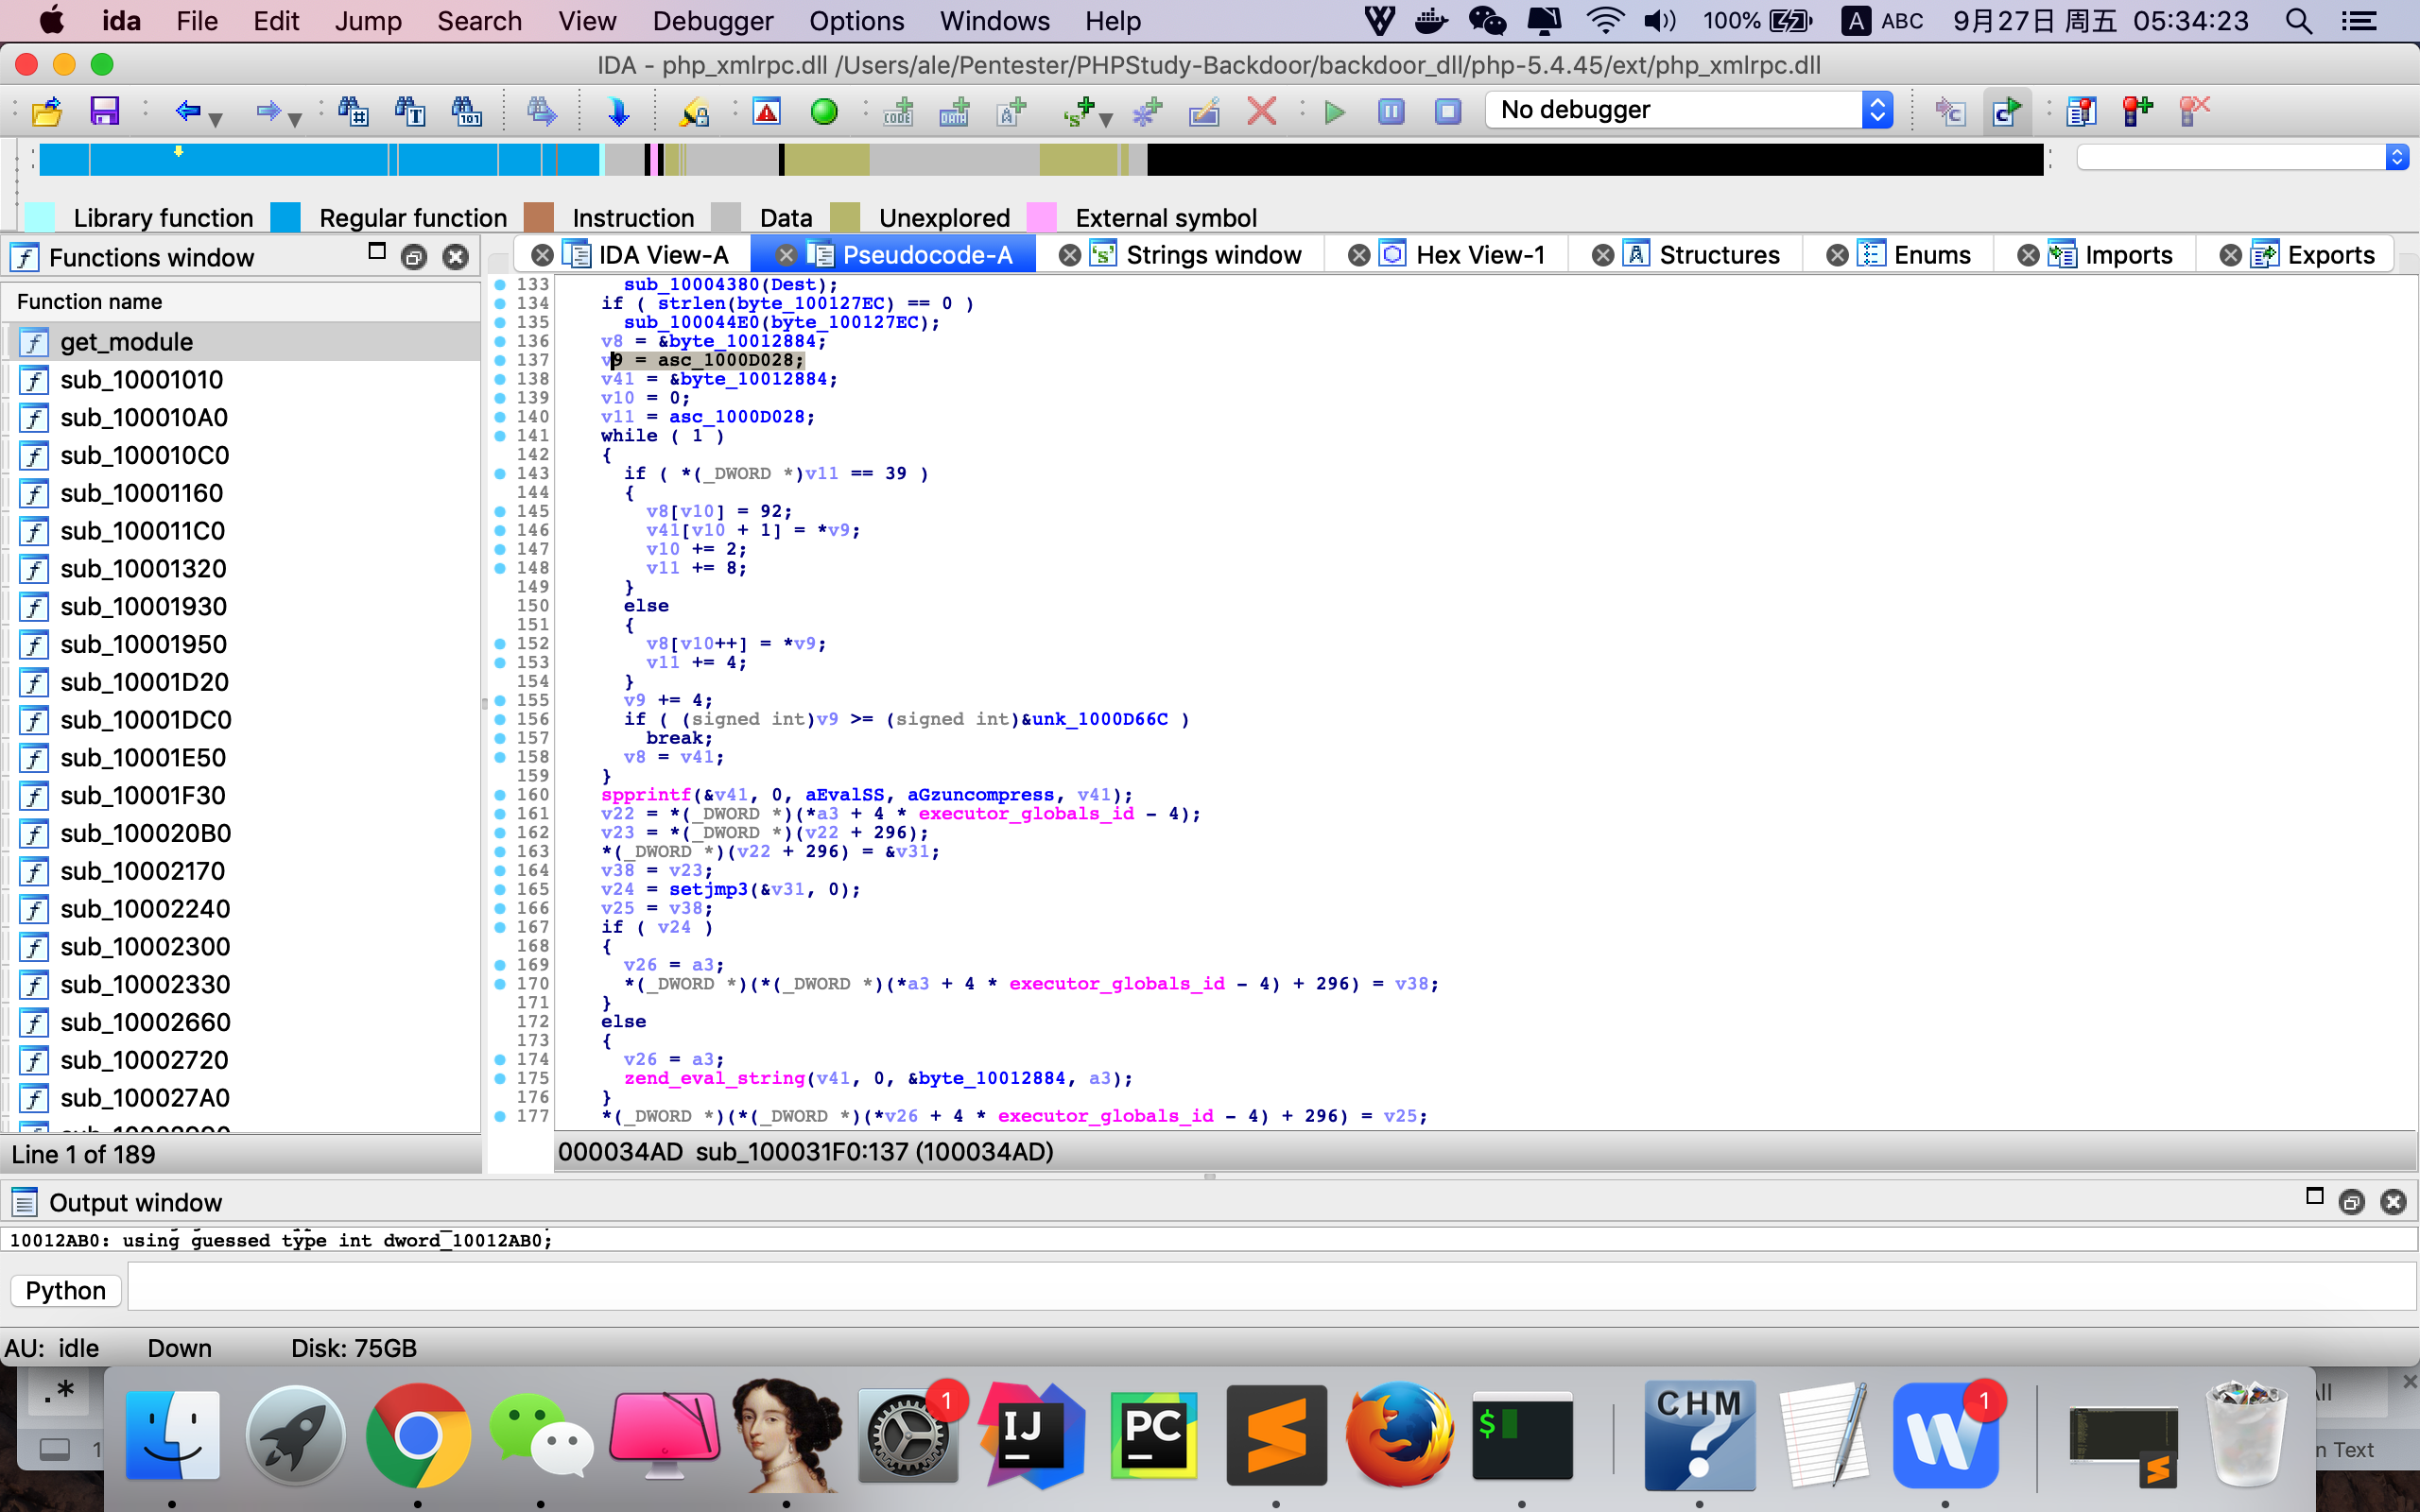Click the green 's' plus toolbar icon
The image size is (2420, 1512).
(x=1079, y=111)
